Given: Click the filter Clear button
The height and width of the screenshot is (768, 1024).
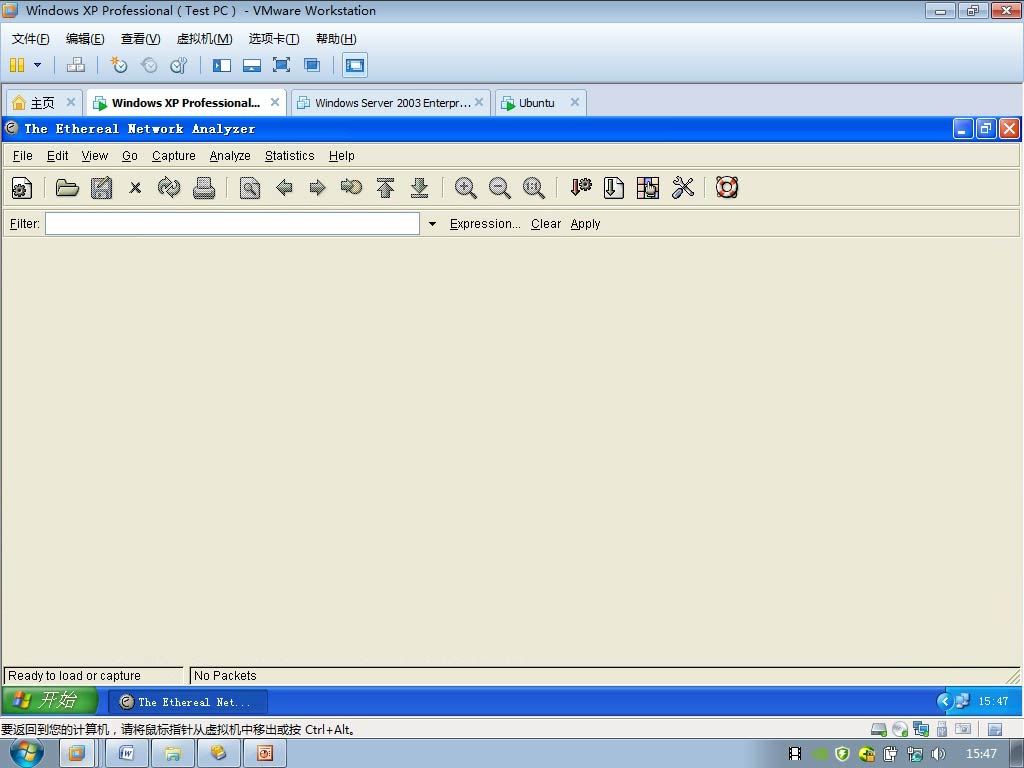Looking at the screenshot, I should [546, 224].
